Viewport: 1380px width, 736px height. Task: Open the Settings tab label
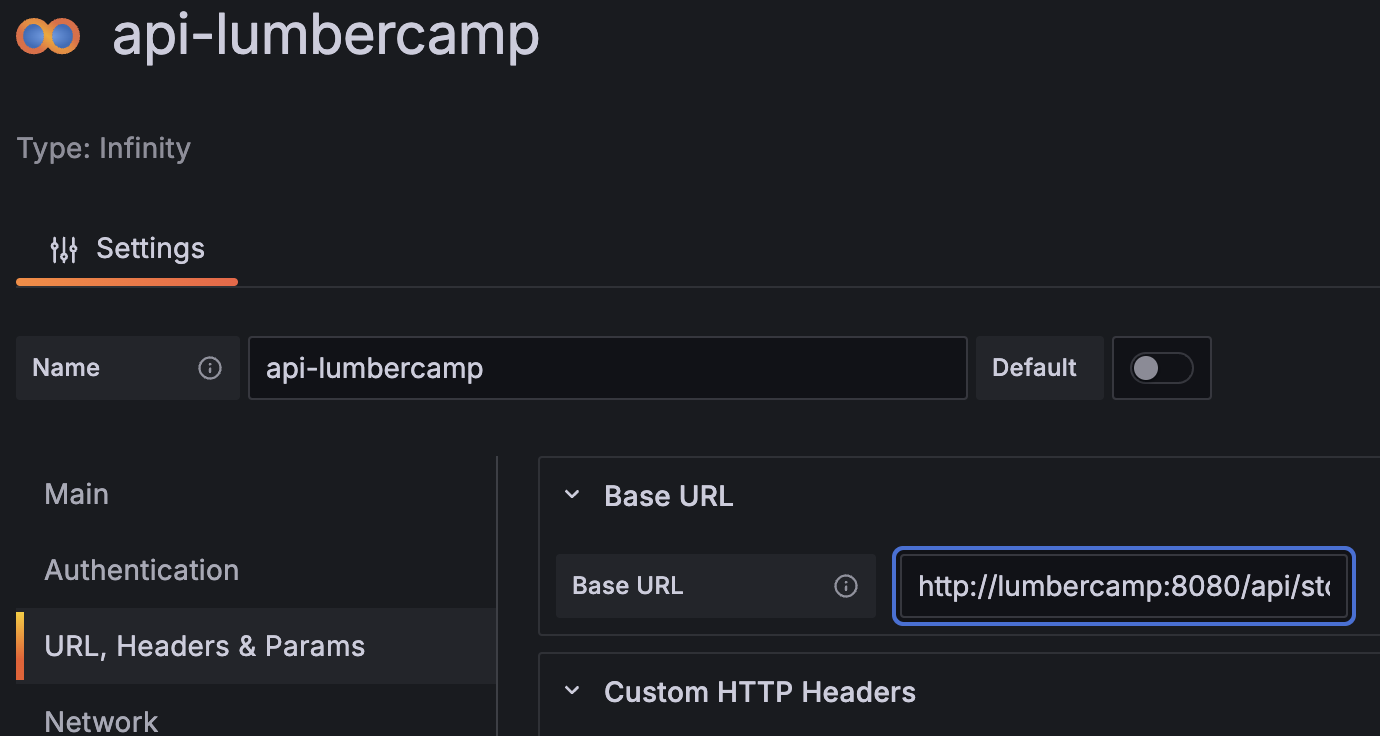pos(150,249)
